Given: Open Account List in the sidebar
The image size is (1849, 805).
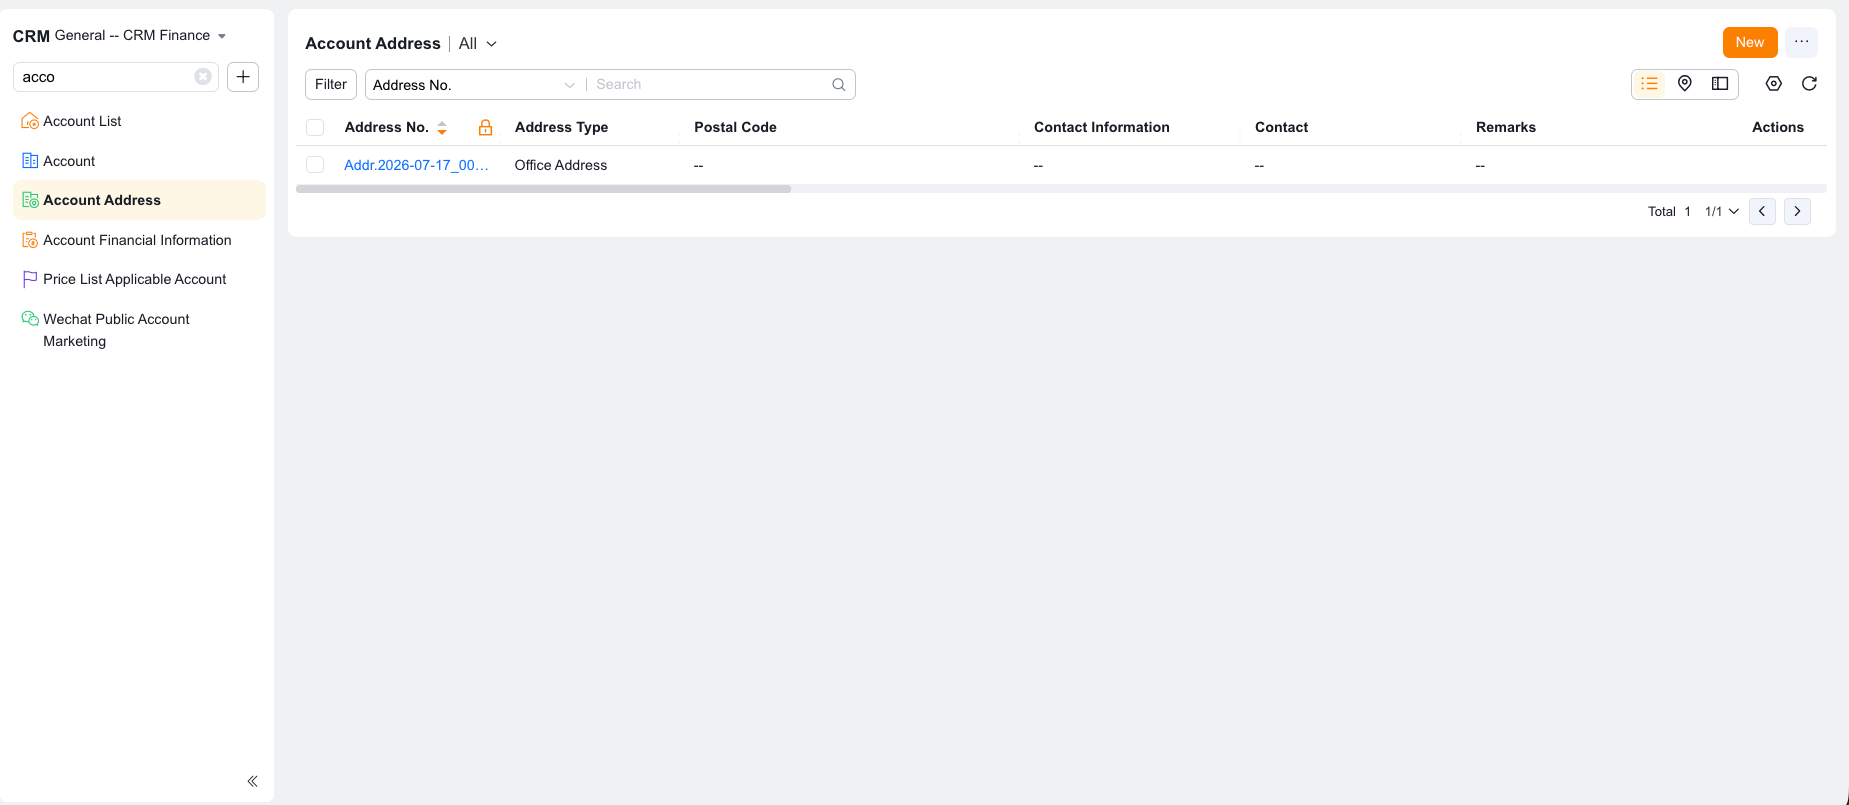Looking at the screenshot, I should [x=82, y=121].
